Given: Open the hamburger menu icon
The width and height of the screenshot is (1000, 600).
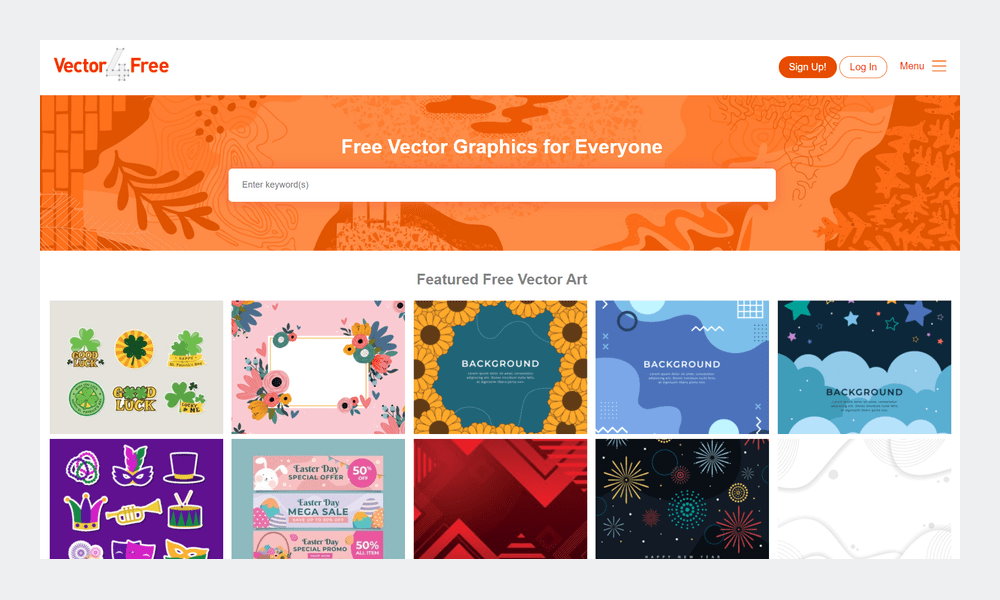Looking at the screenshot, I should tap(939, 66).
